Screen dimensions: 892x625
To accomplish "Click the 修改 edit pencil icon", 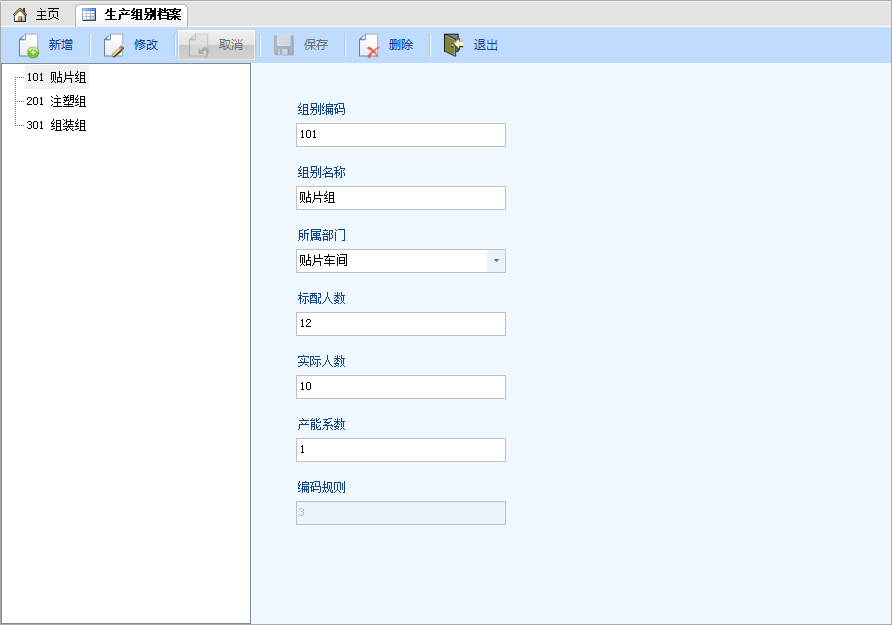I will click(114, 45).
